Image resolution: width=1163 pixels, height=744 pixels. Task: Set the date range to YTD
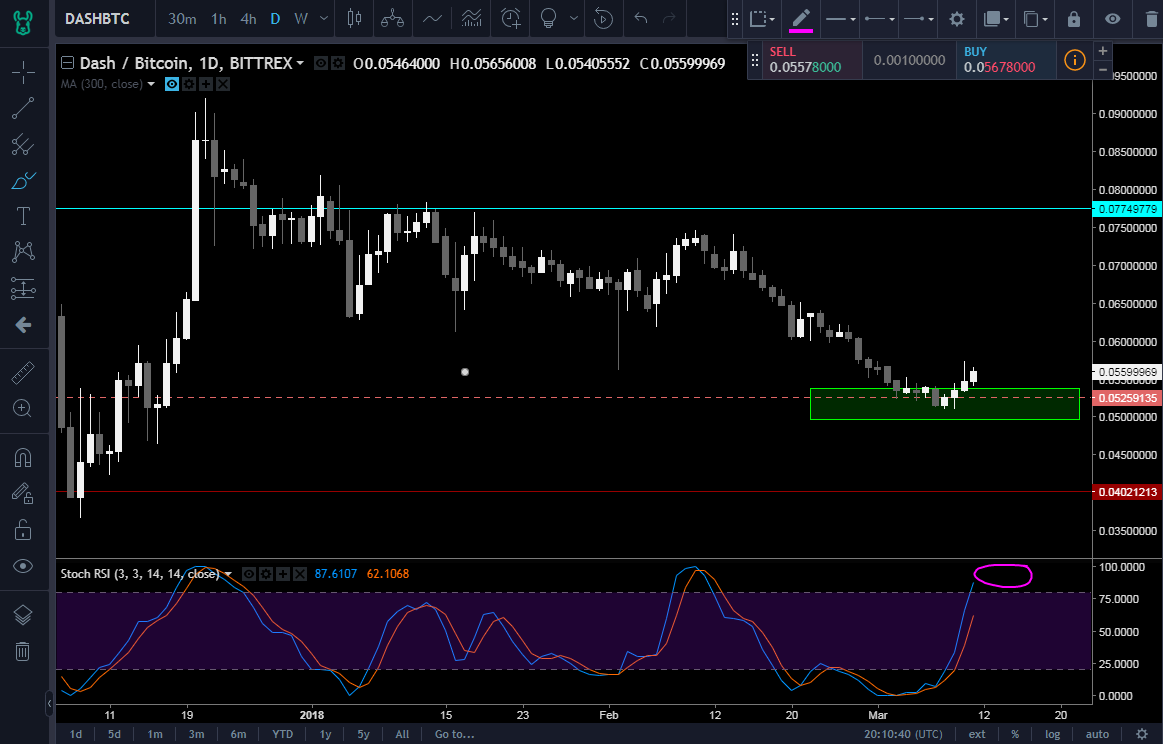point(283,734)
